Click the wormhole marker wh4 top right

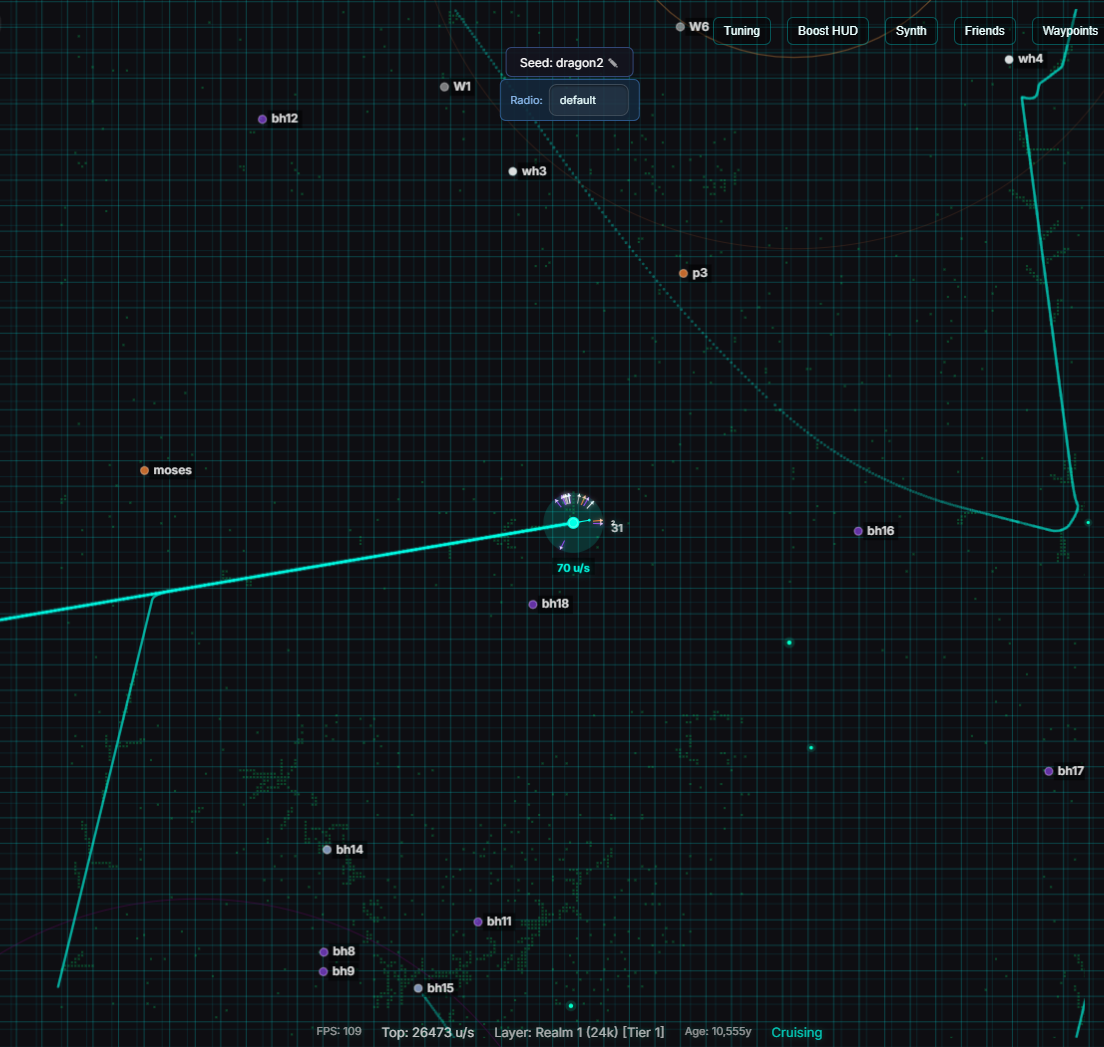1009,59
